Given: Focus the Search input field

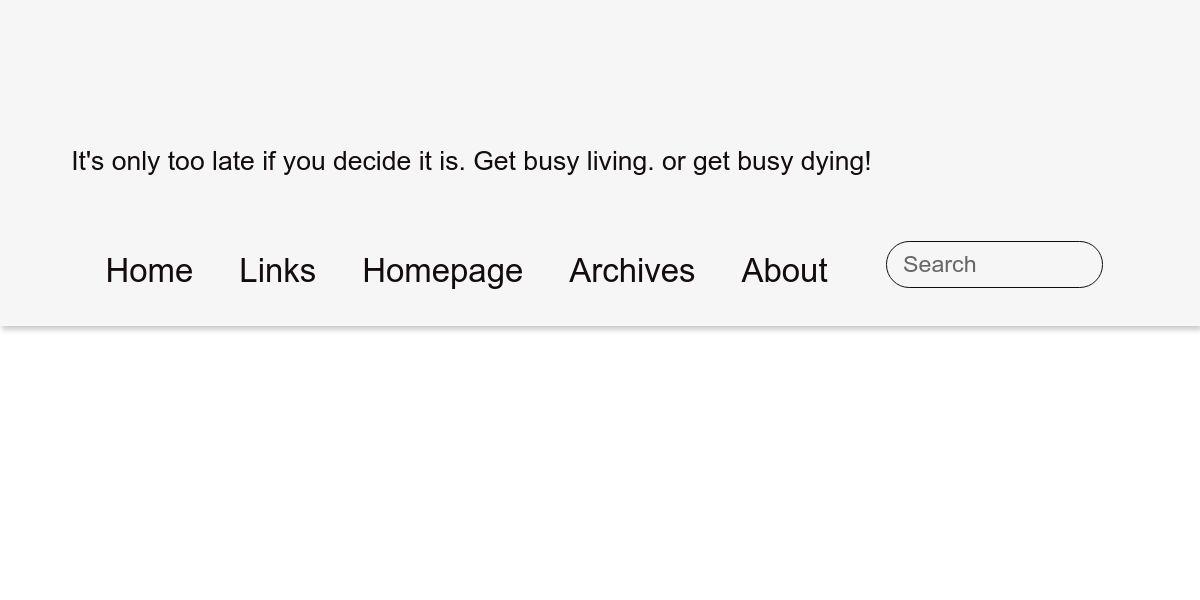Looking at the screenshot, I should point(994,264).
